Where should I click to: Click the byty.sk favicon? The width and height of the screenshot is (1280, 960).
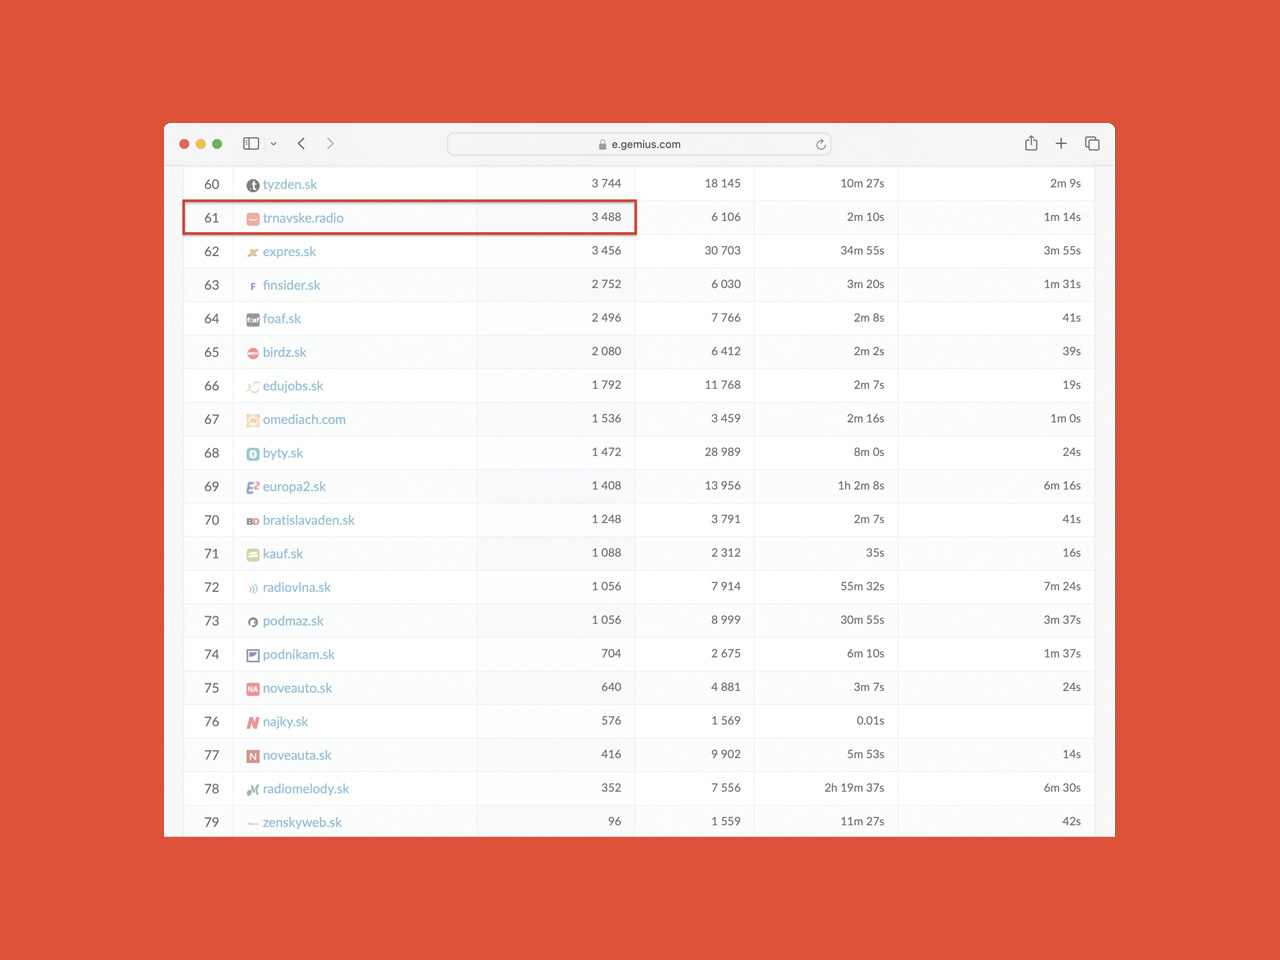(253, 454)
